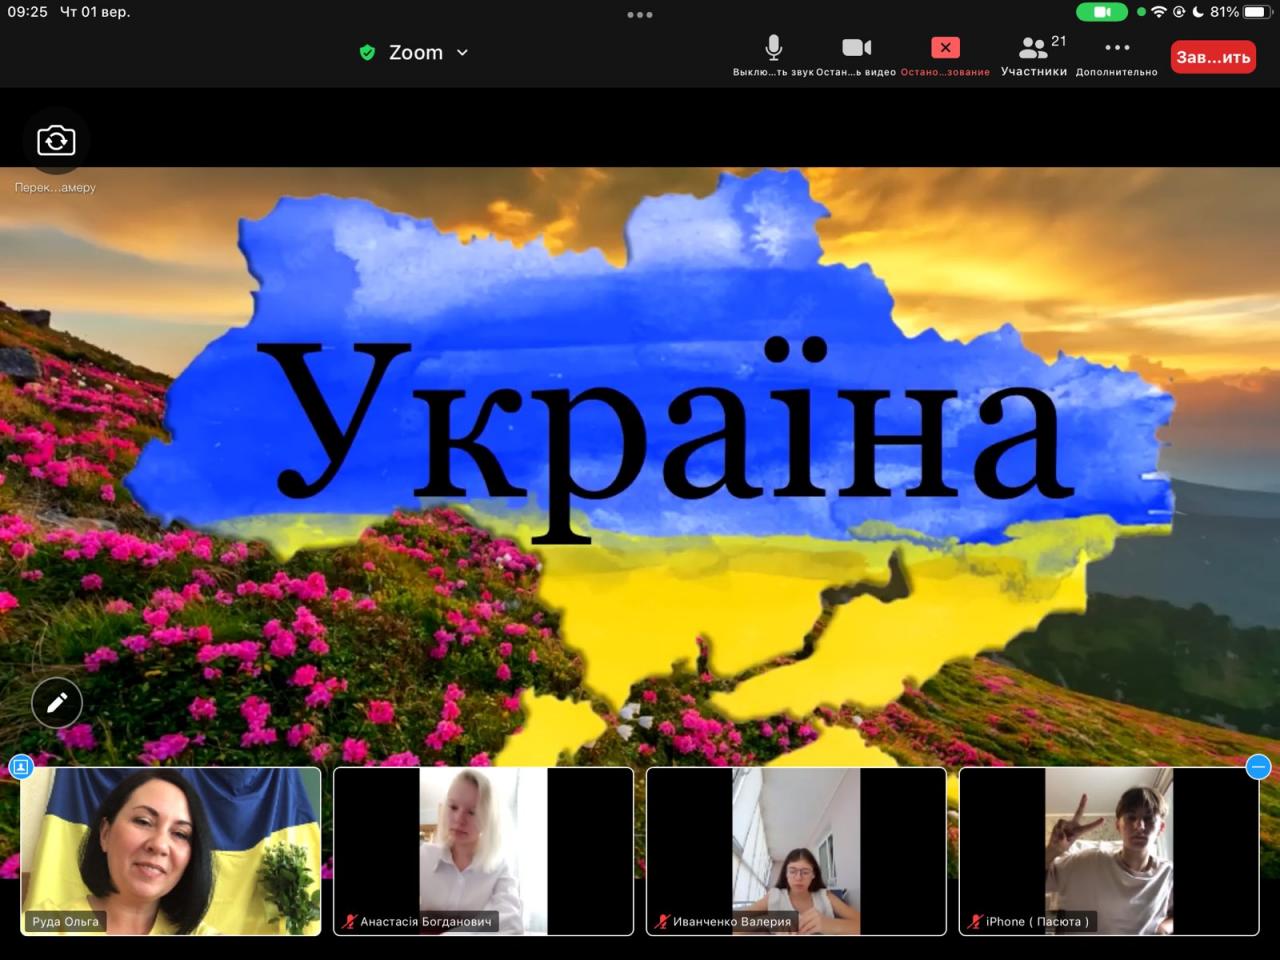Select Иванченко Валерия video thumbnail

coord(796,850)
